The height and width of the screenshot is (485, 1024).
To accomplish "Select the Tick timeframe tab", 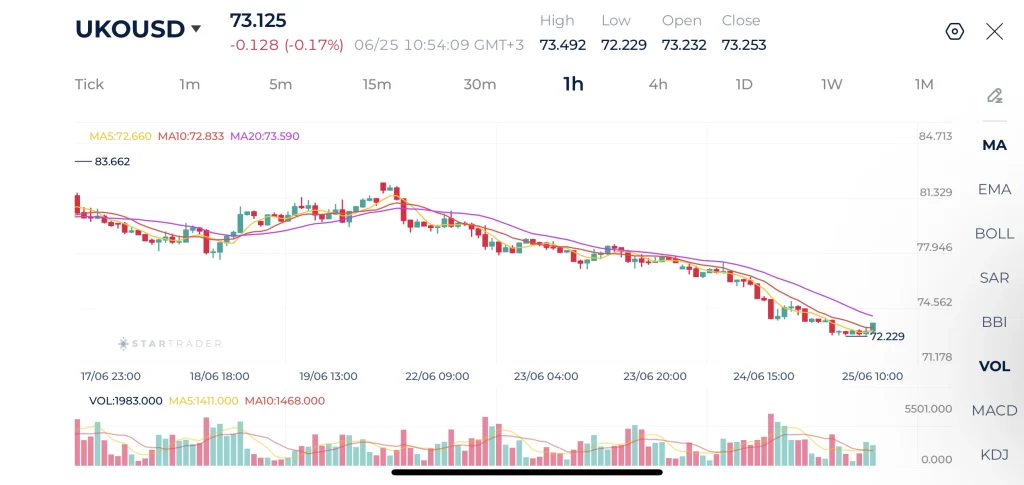I will (x=89, y=84).
